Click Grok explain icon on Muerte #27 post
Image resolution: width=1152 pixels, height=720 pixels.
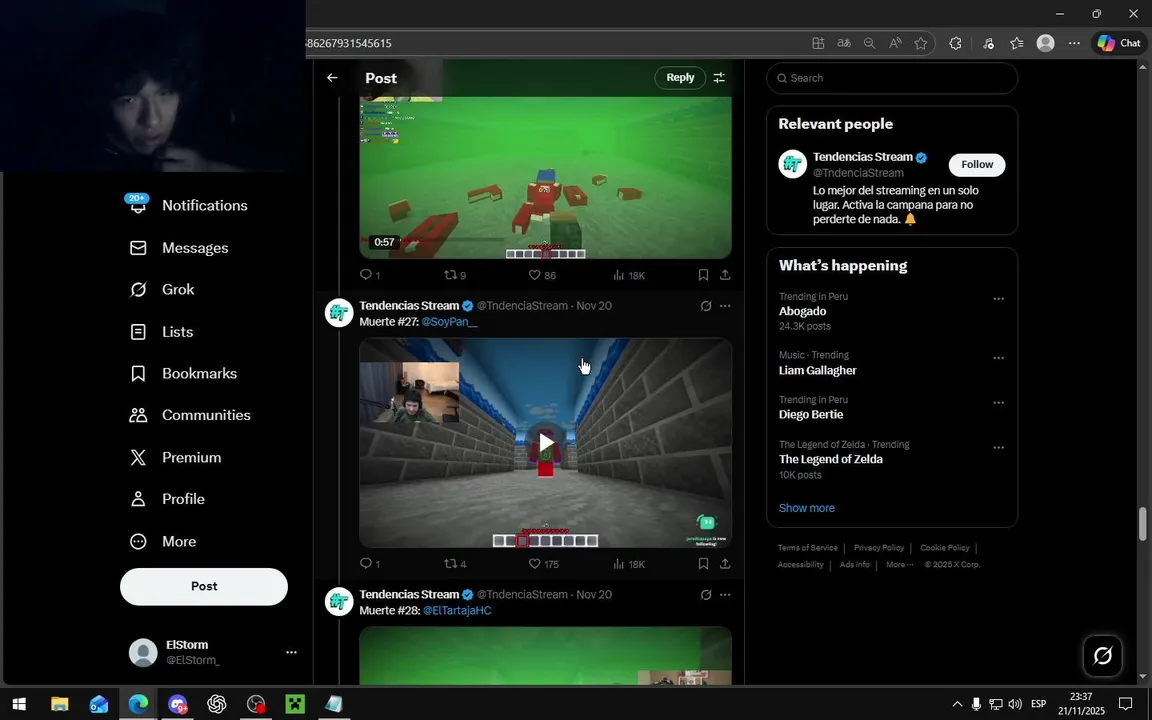705,306
